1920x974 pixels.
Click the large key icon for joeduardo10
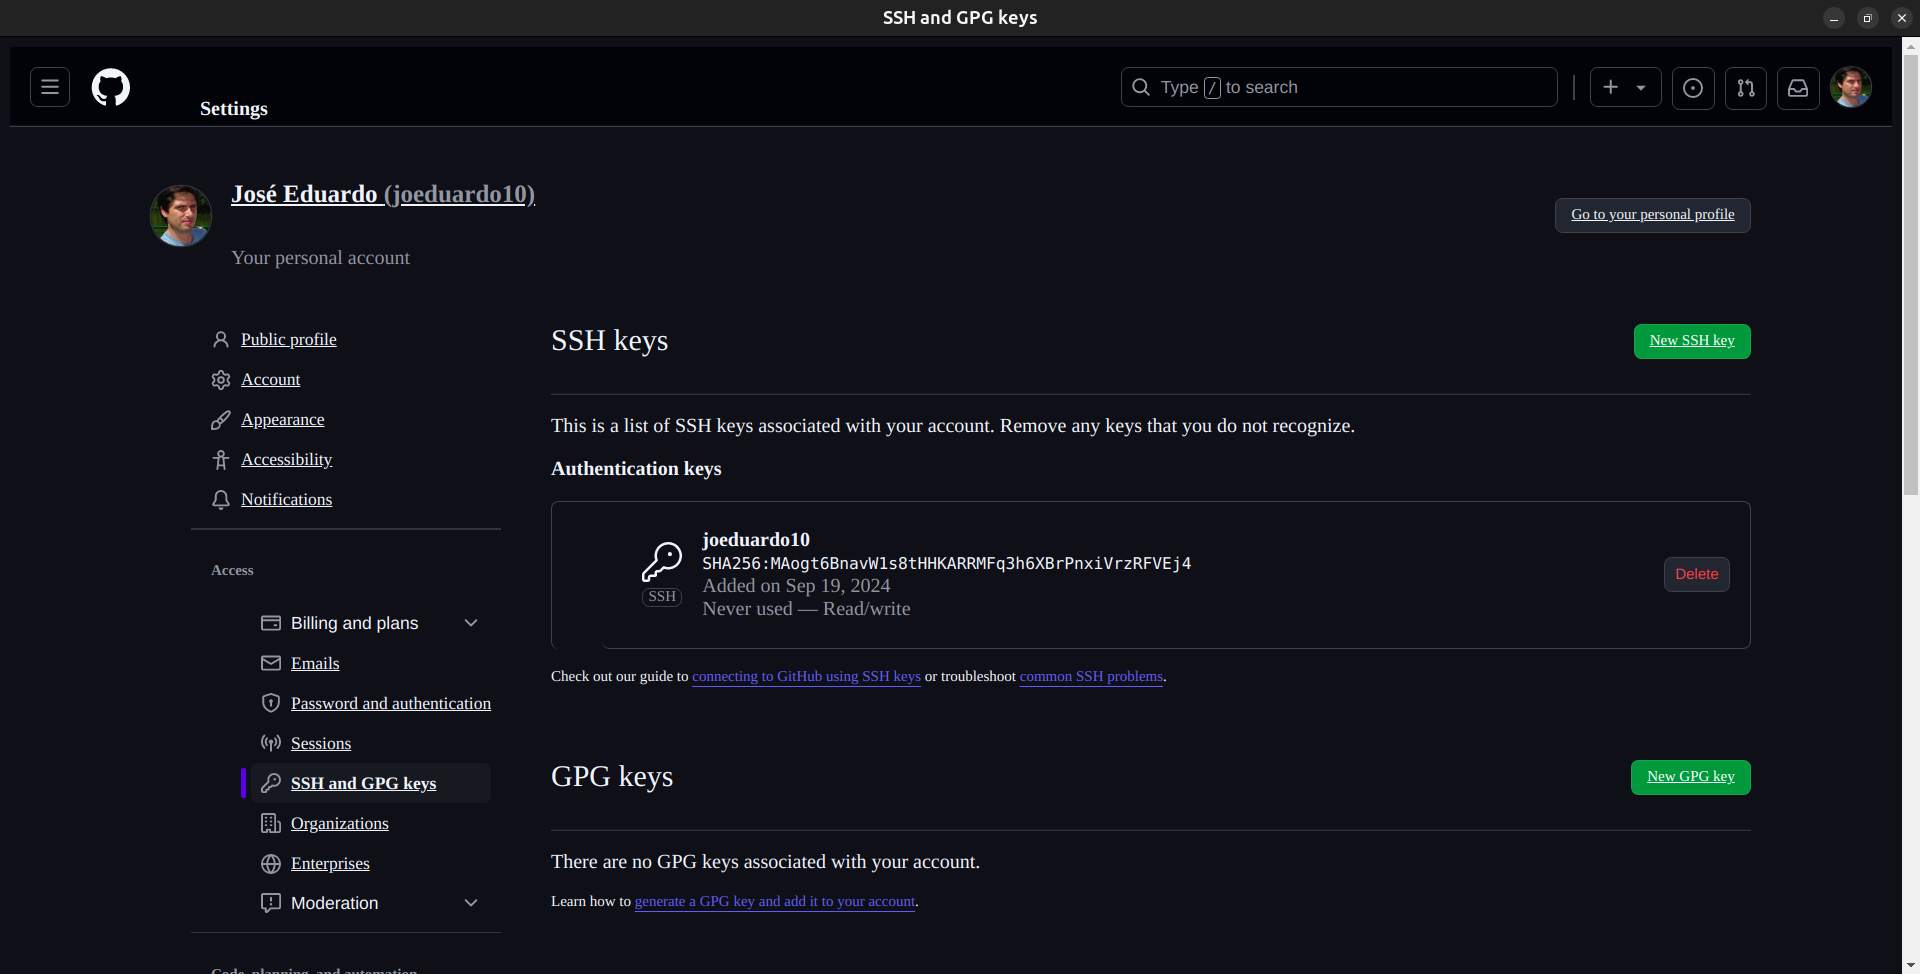point(662,561)
